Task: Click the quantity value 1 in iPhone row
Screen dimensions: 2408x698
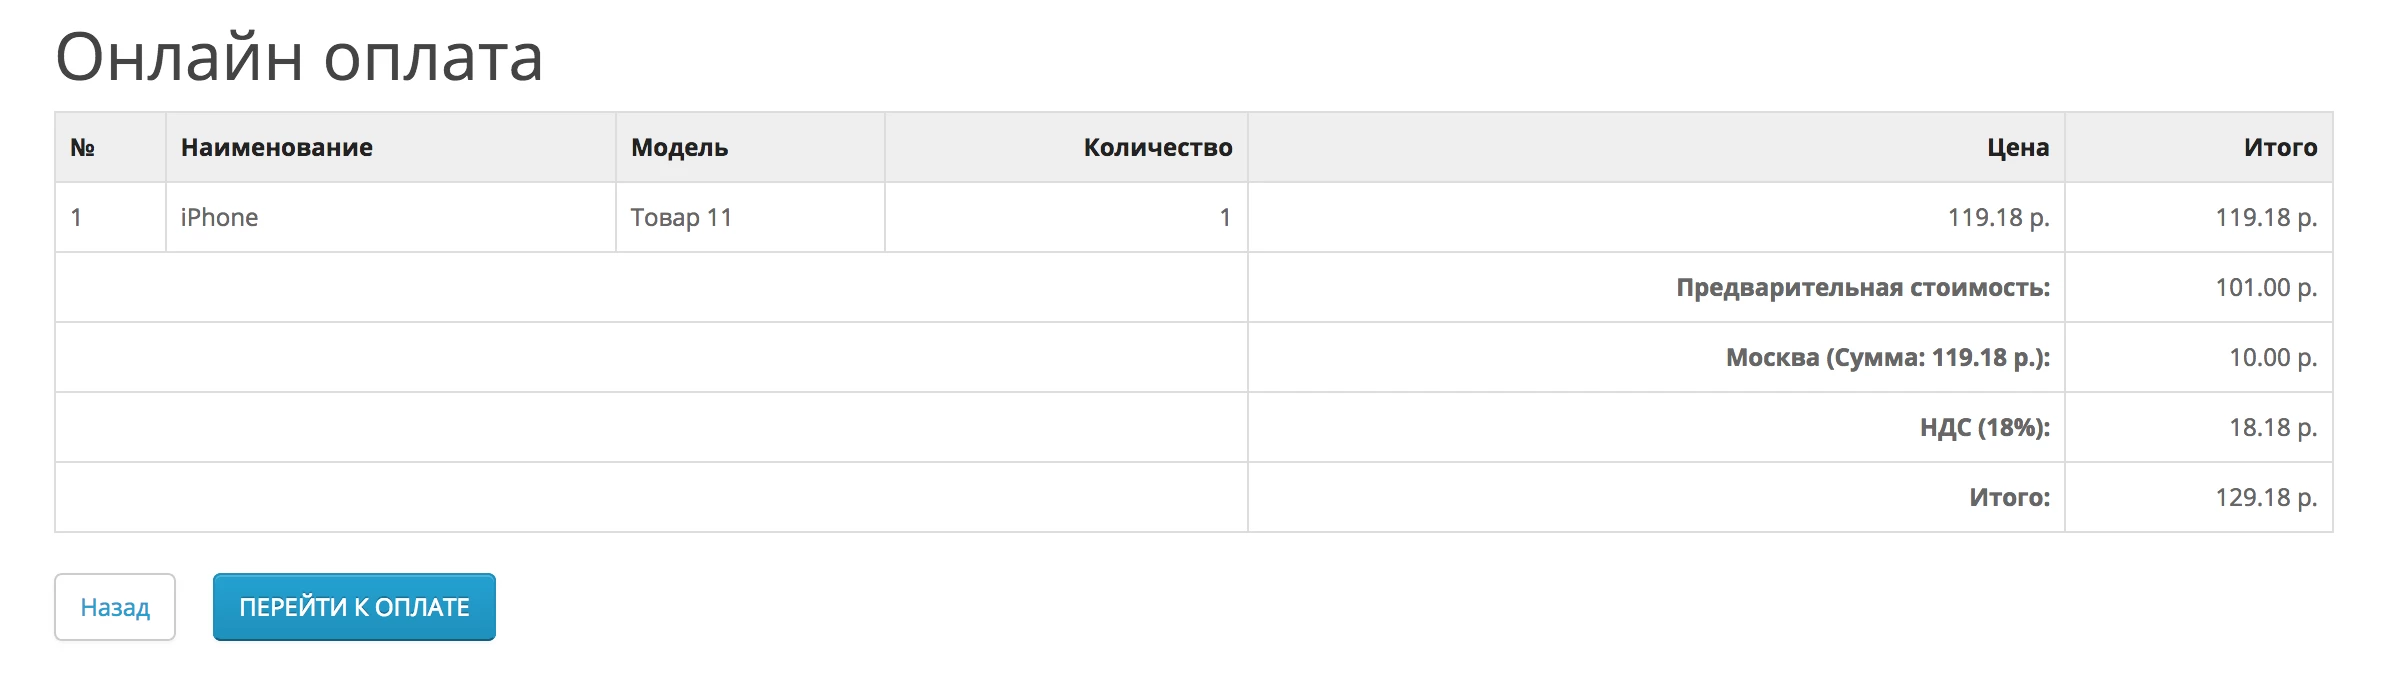Action: (x=1225, y=217)
